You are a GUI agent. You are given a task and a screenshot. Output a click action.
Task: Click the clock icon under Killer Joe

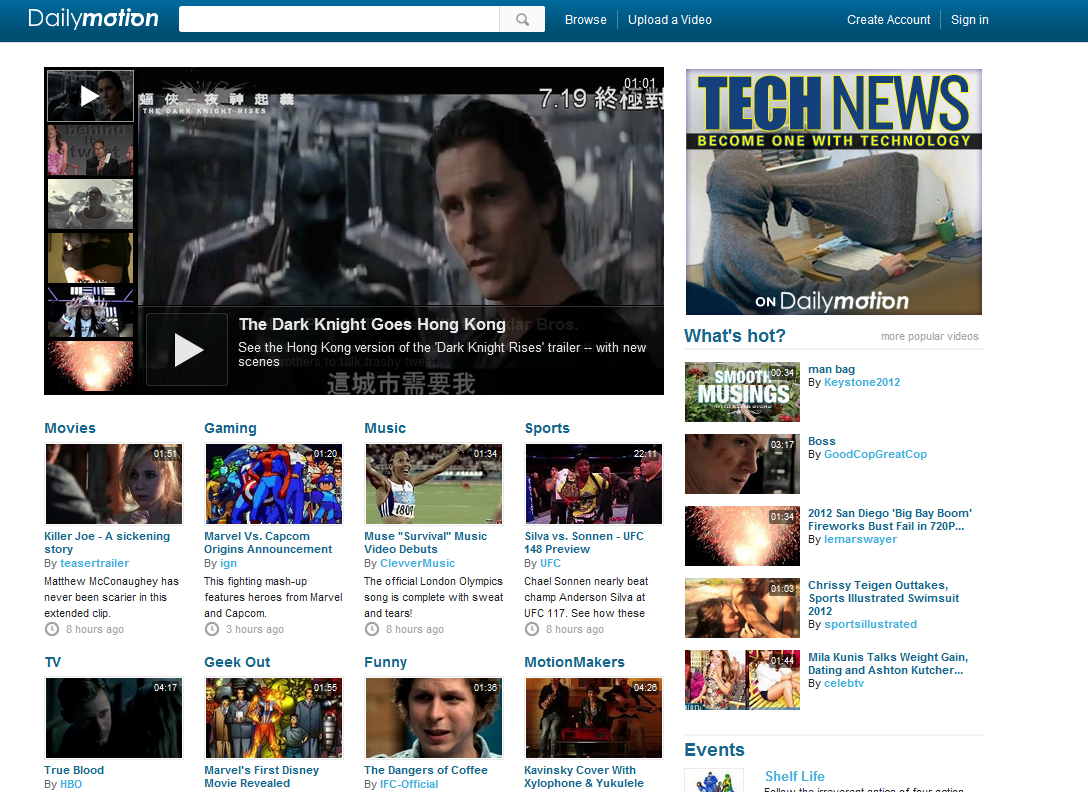pos(52,629)
